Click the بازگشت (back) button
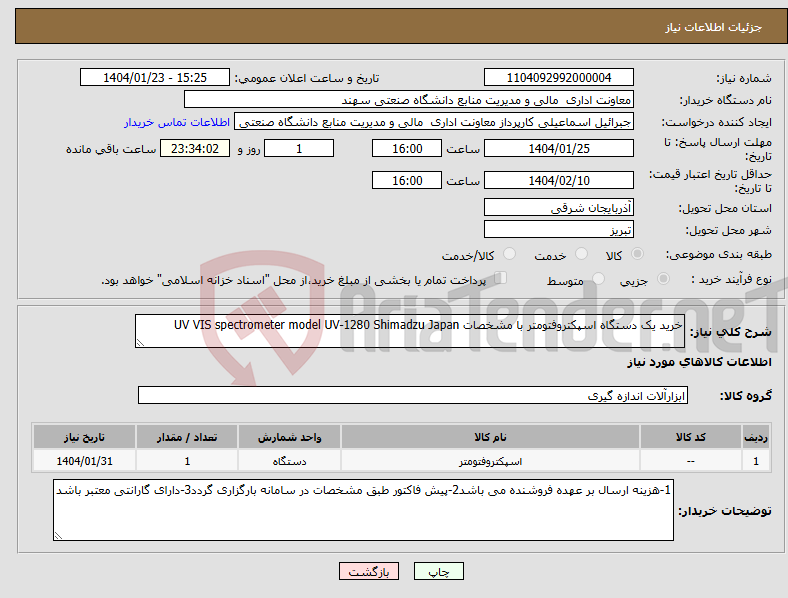 369,571
